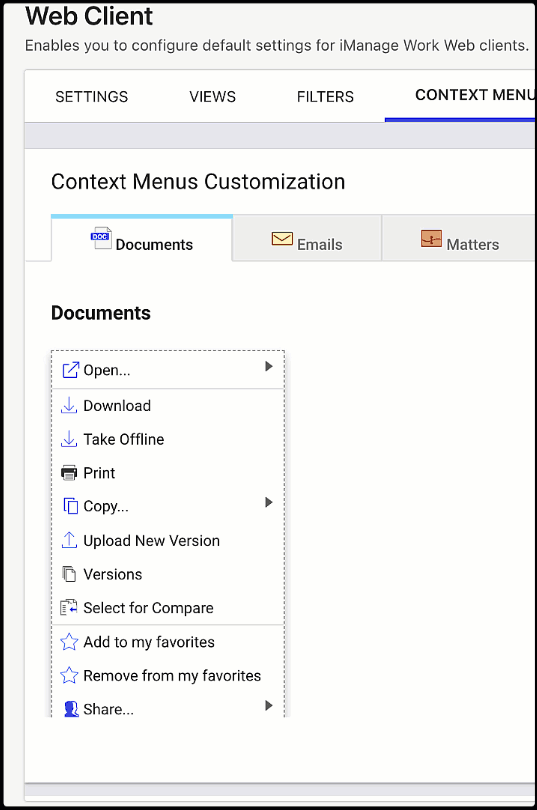
Task: Click the star icon for Remove from my favorites
Action: tap(69, 675)
